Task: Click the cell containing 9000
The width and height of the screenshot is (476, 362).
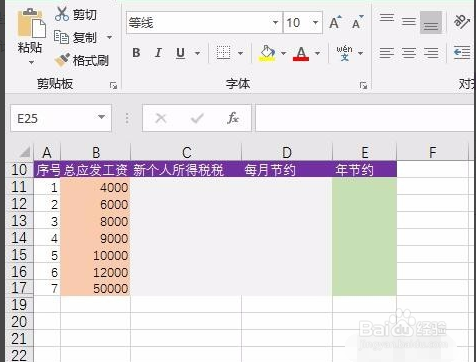Action: 96,238
